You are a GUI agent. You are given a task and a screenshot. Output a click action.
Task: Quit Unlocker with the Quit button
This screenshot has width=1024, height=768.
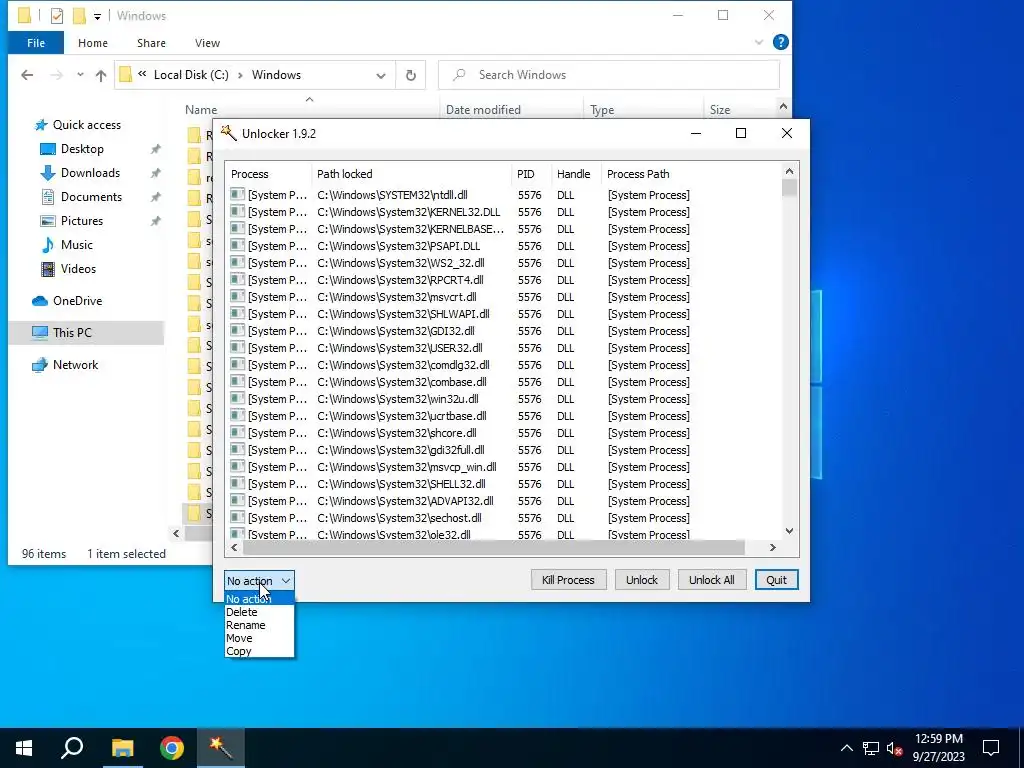(x=776, y=580)
